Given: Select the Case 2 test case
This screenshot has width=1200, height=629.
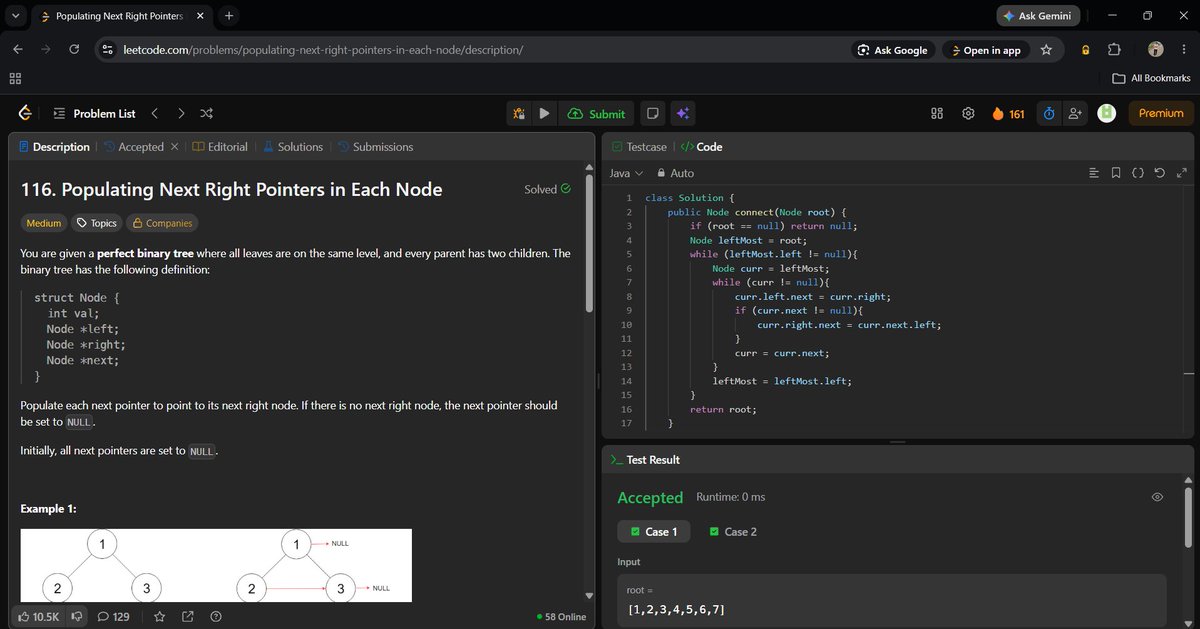Looking at the screenshot, I should (735, 532).
